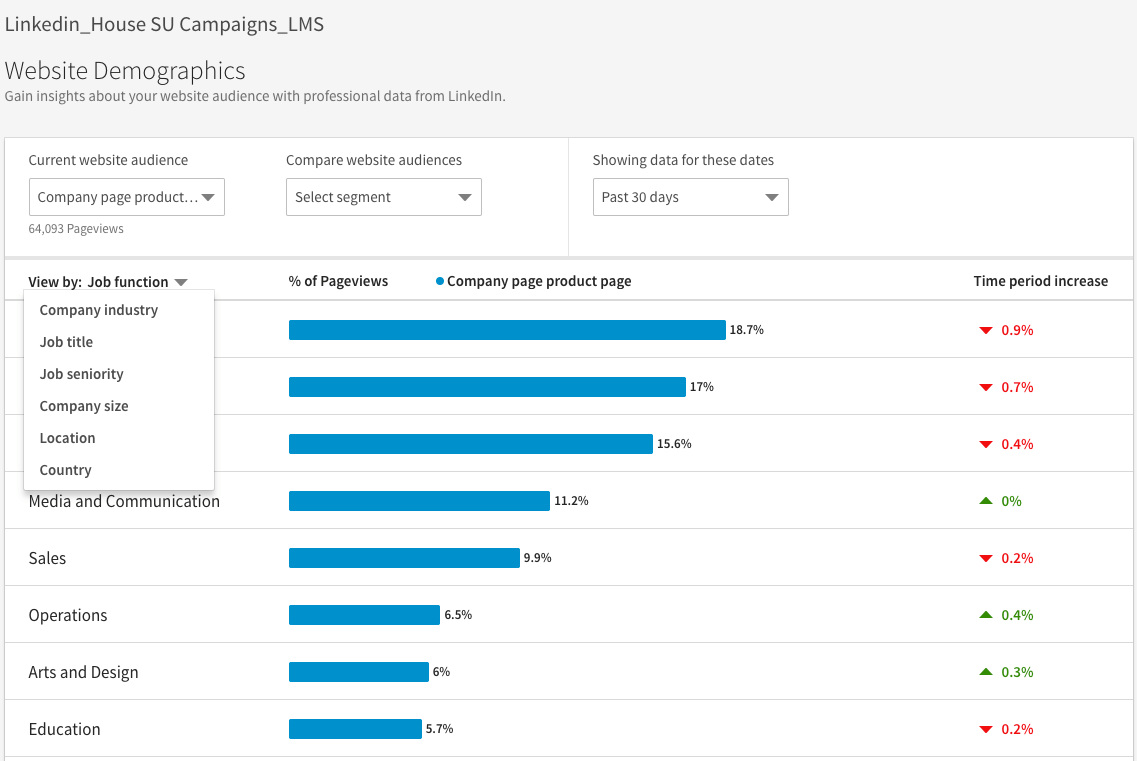Pick Company size from the dropdown list
The width and height of the screenshot is (1137, 761).
click(x=84, y=406)
